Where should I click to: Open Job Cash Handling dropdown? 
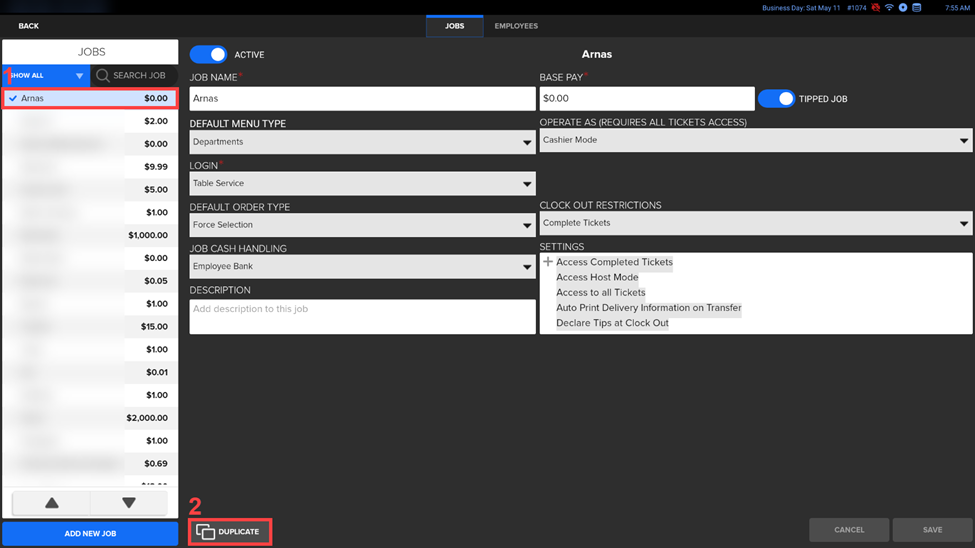click(363, 266)
